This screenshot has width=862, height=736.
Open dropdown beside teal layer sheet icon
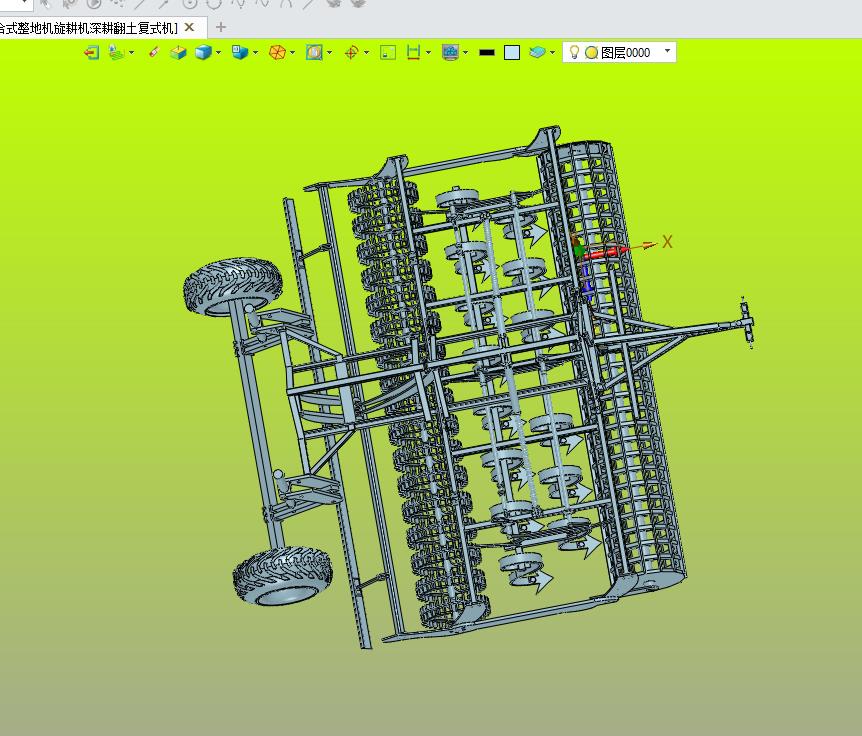tap(552, 53)
